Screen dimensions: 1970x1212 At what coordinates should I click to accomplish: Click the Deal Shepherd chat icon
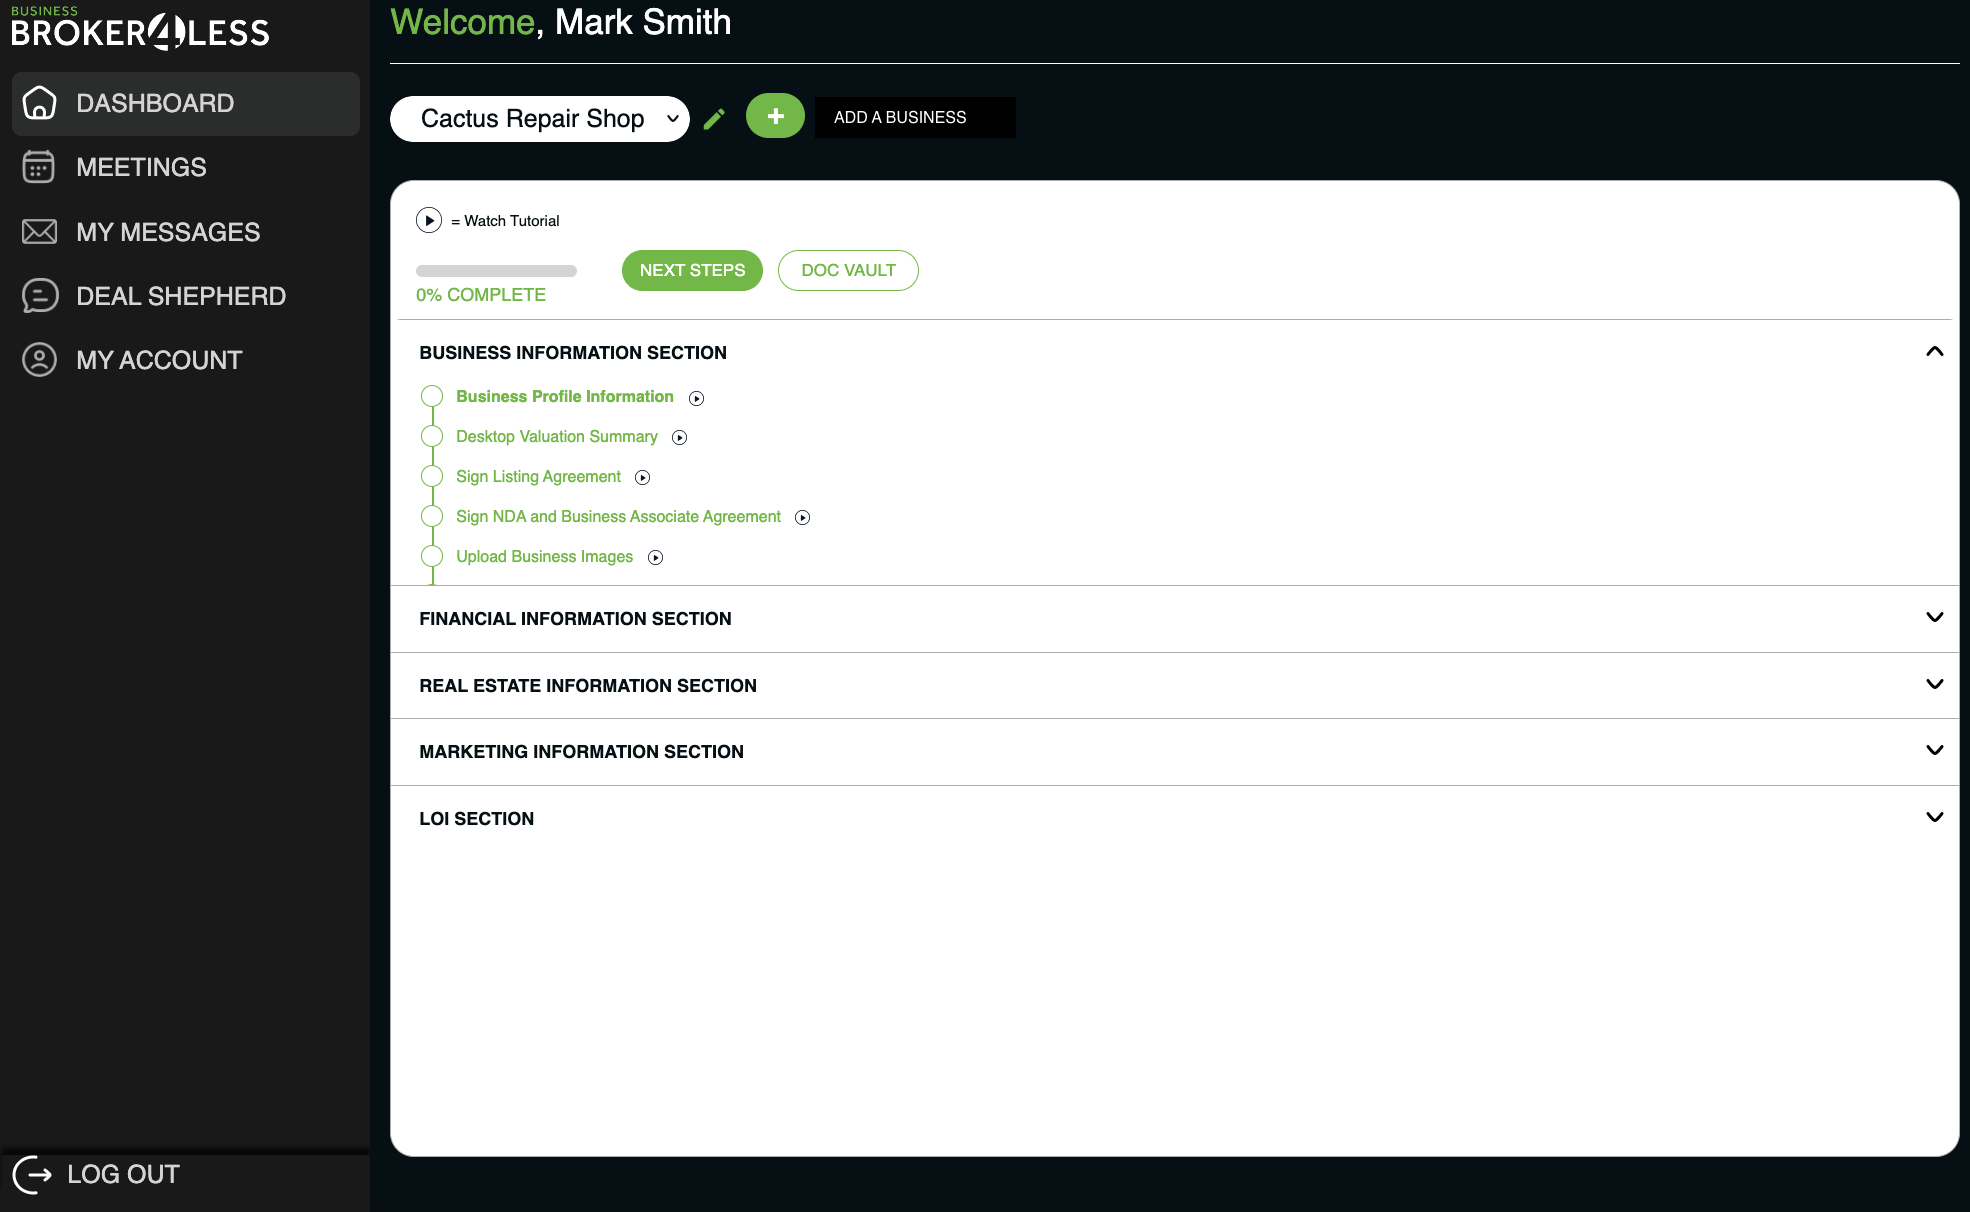coord(38,295)
